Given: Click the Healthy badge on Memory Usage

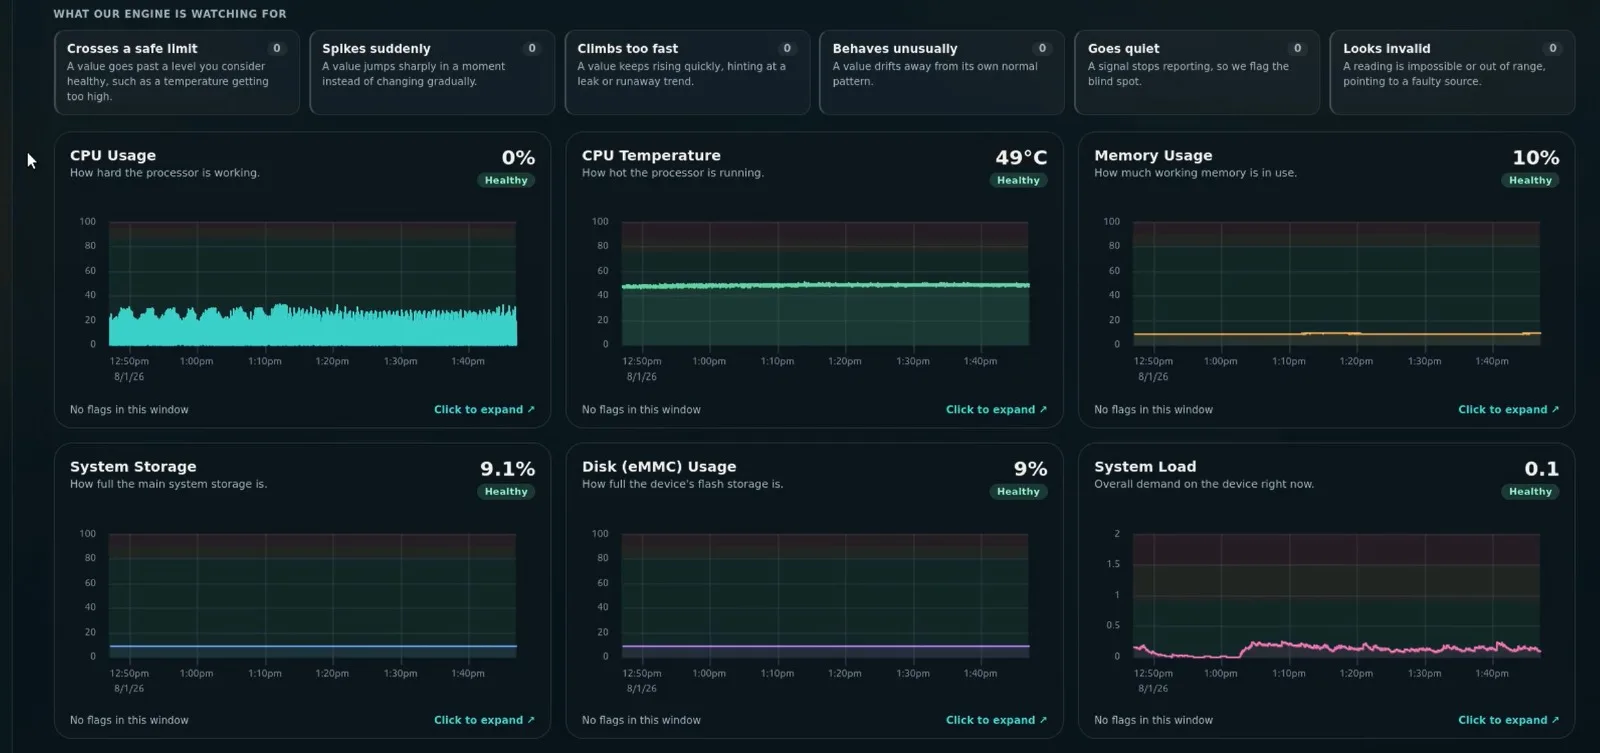Looking at the screenshot, I should tap(1530, 181).
